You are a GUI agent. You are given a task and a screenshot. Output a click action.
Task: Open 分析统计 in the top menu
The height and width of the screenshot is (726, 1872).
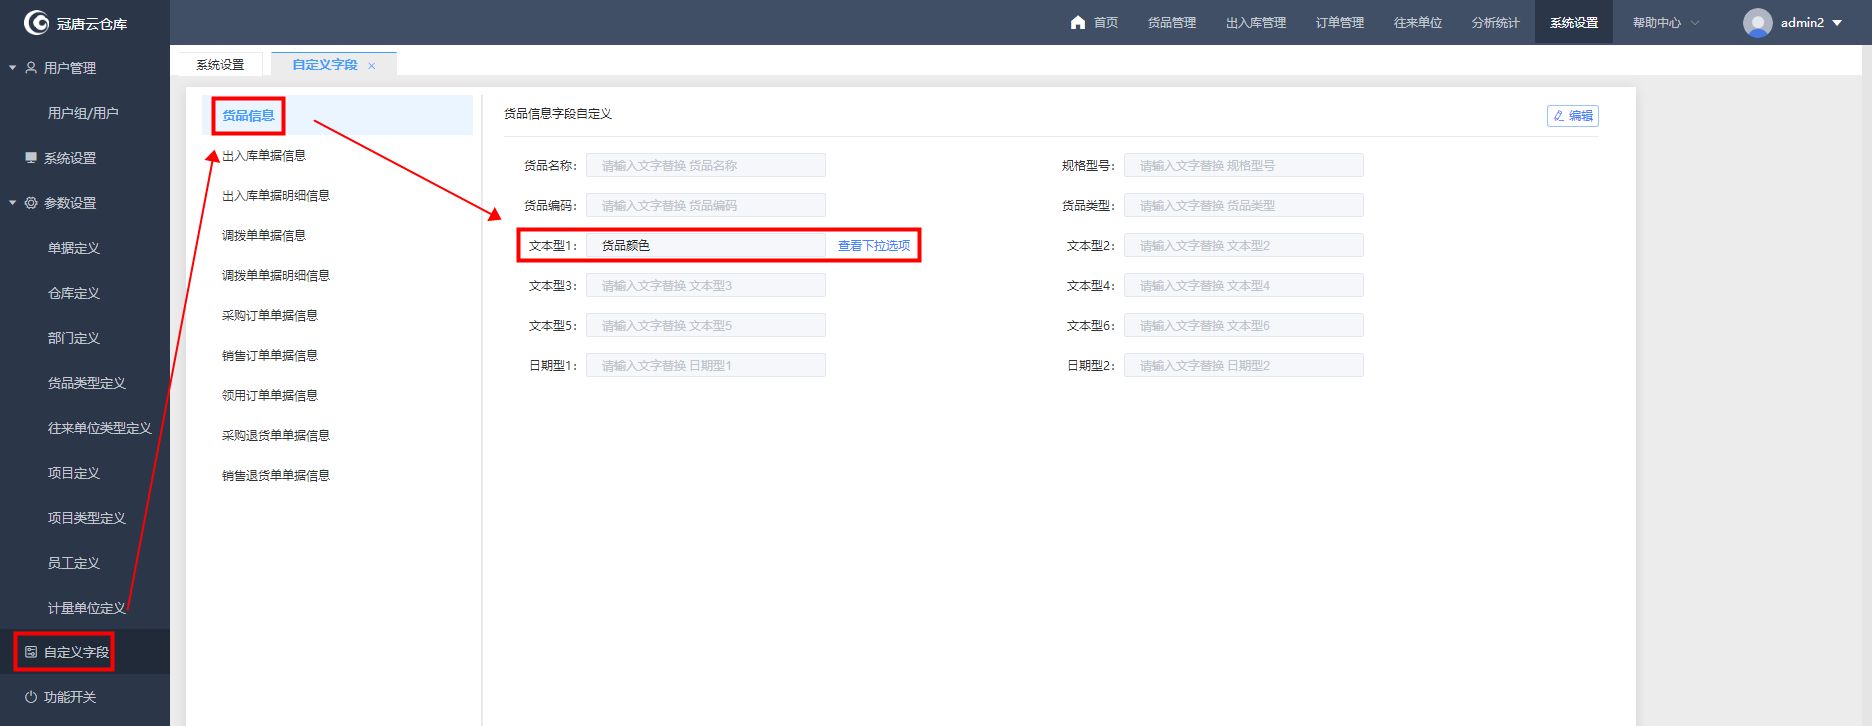tap(1496, 22)
